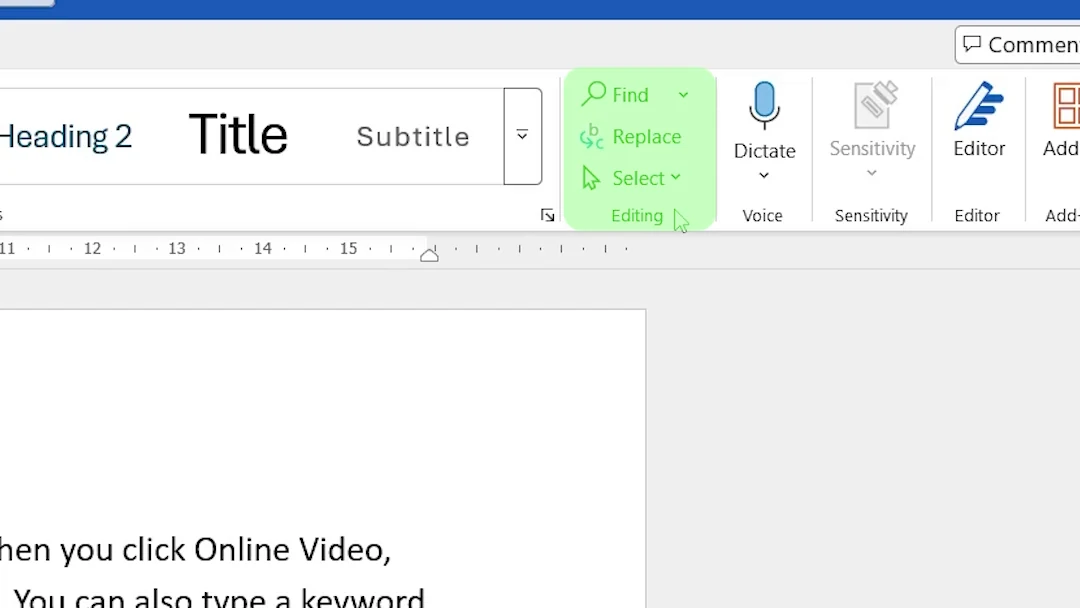This screenshot has width=1080, height=608.
Task: Click the Dictate microphone icon
Action: (764, 105)
